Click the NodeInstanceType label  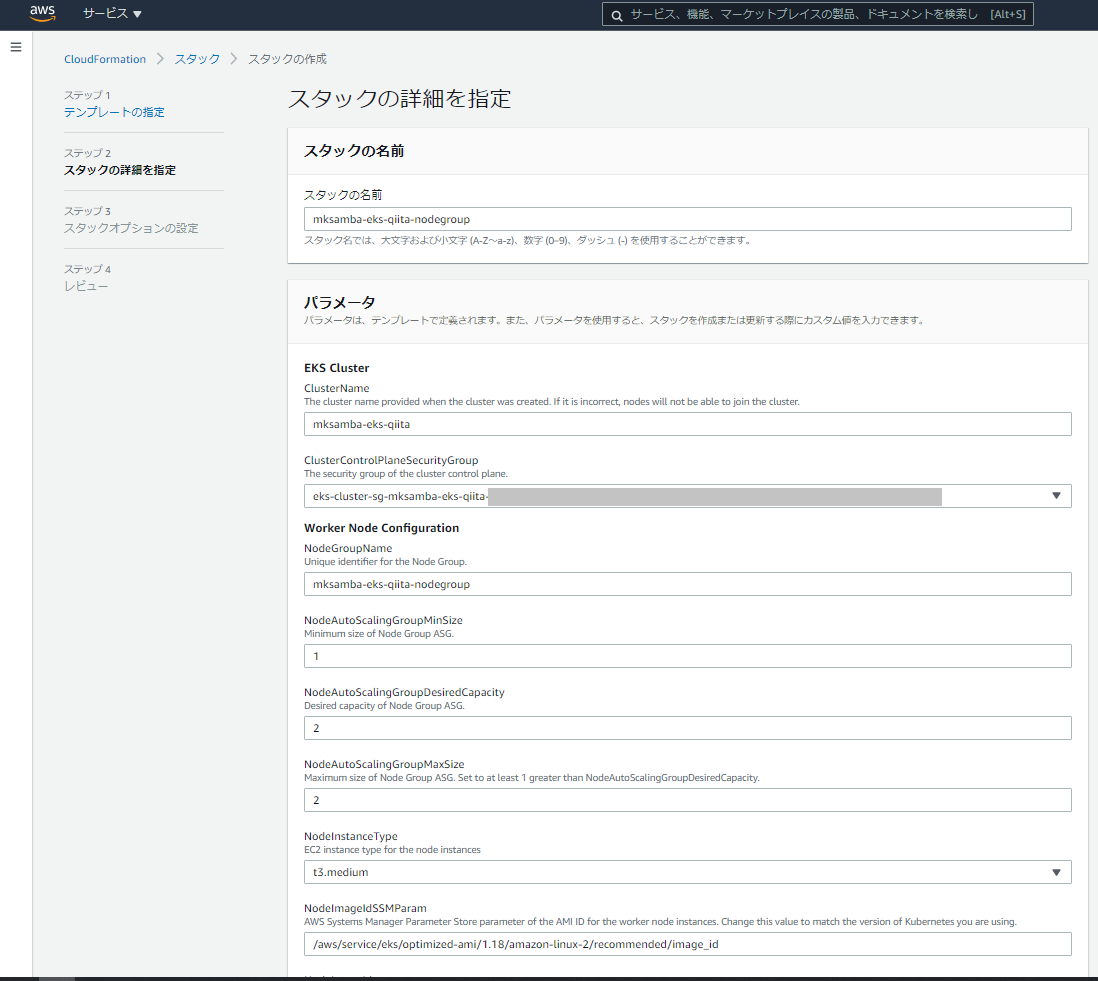tap(351, 836)
